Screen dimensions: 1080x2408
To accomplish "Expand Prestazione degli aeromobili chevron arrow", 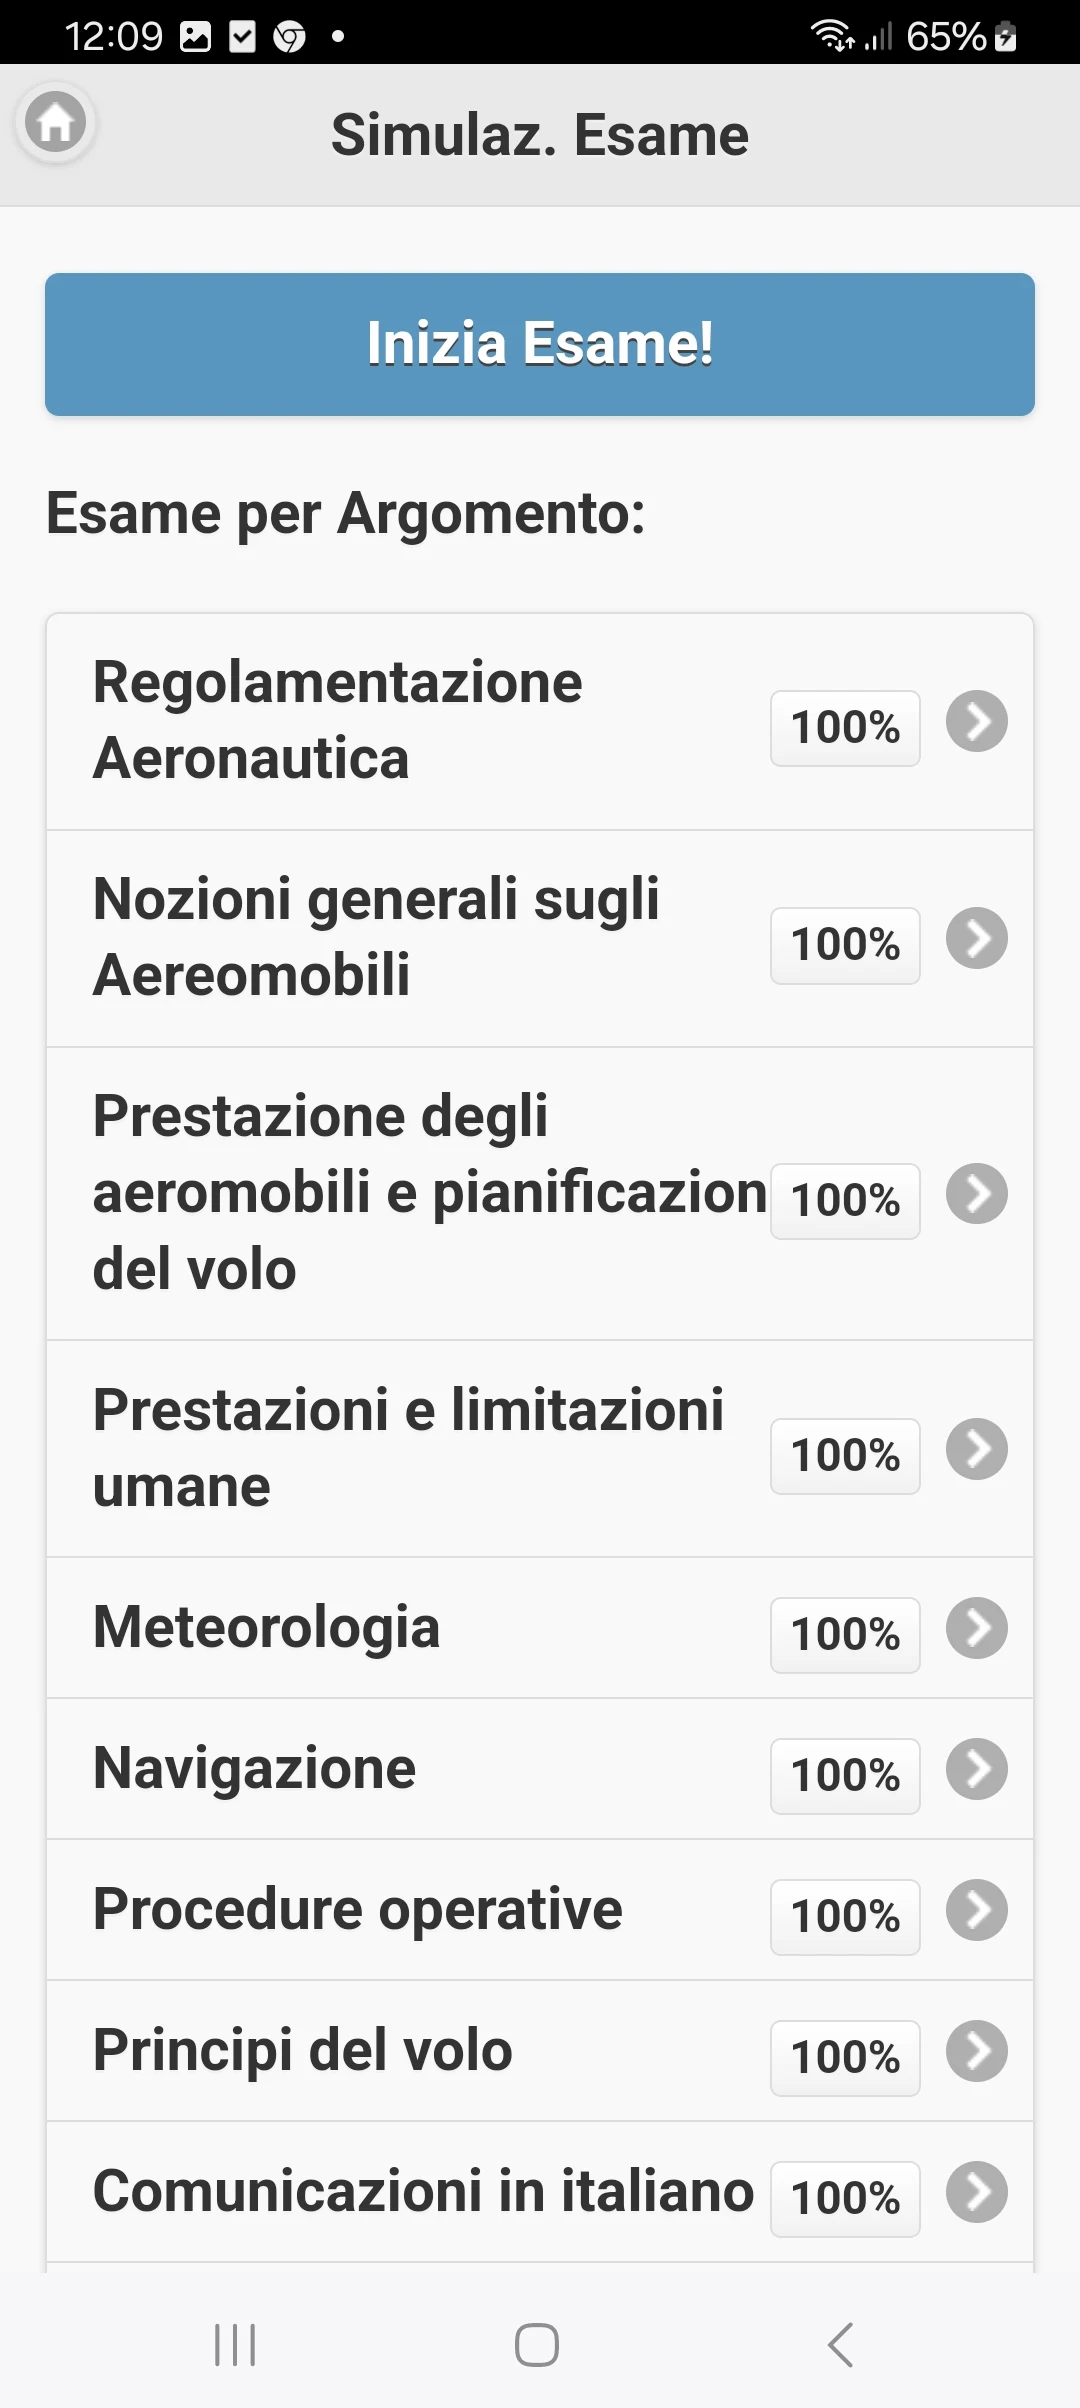I will [x=976, y=1193].
